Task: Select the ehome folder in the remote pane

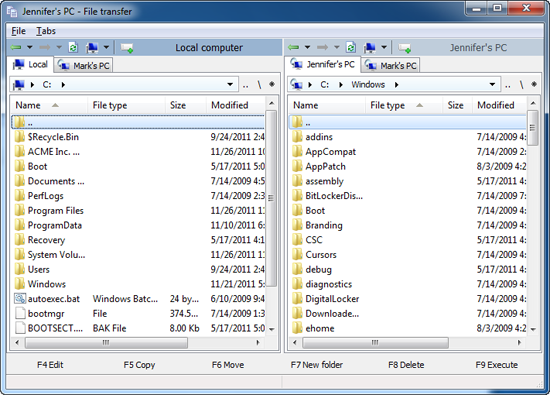Action: click(x=408, y=328)
